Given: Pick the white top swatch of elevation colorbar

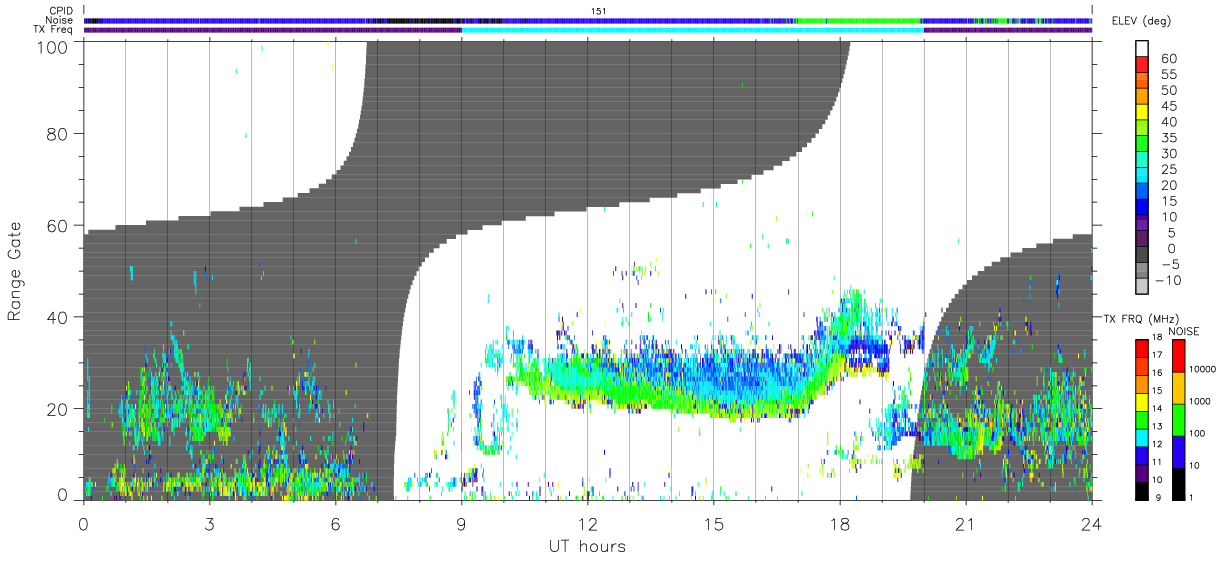Looking at the screenshot, I should (x=1143, y=49).
